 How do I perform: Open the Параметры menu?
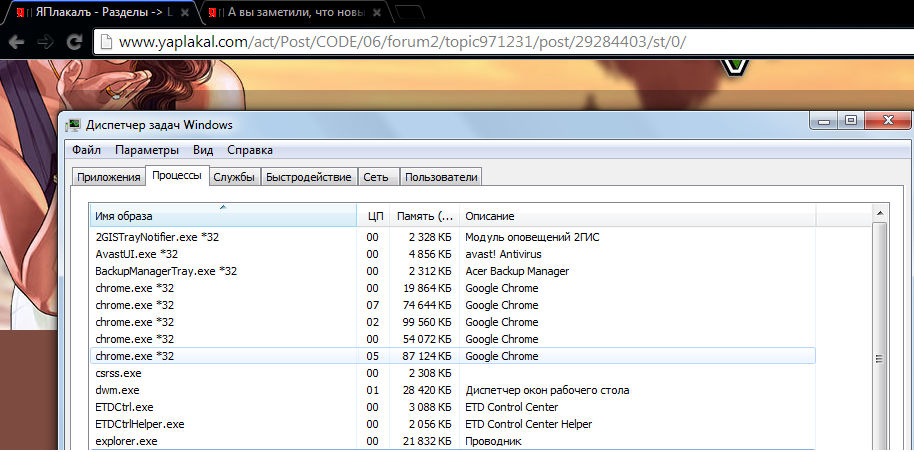point(147,150)
